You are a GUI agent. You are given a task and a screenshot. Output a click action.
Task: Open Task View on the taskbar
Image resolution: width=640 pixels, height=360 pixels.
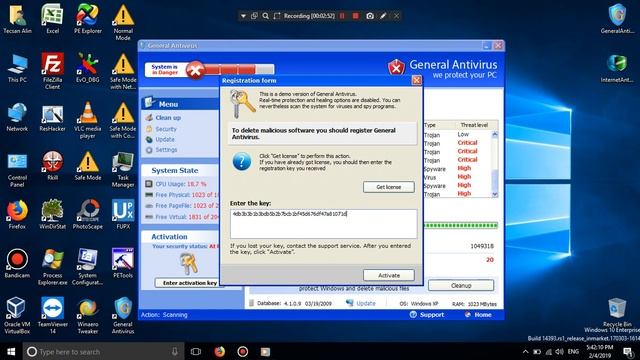coord(196,351)
